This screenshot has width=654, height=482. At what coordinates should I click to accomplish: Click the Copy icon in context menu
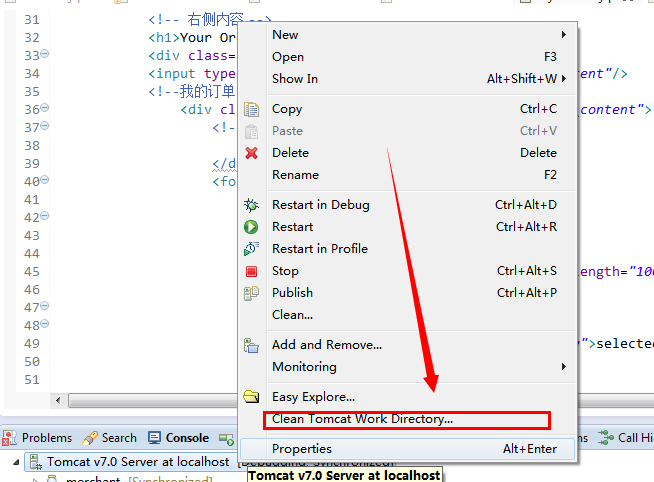[251, 110]
